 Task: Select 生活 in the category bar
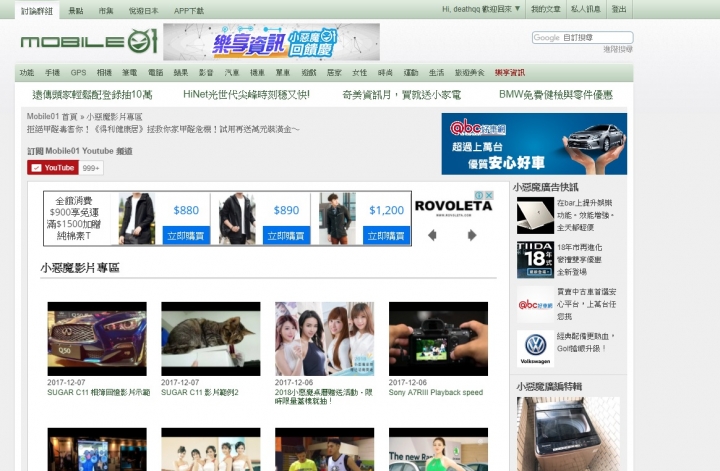click(437, 73)
